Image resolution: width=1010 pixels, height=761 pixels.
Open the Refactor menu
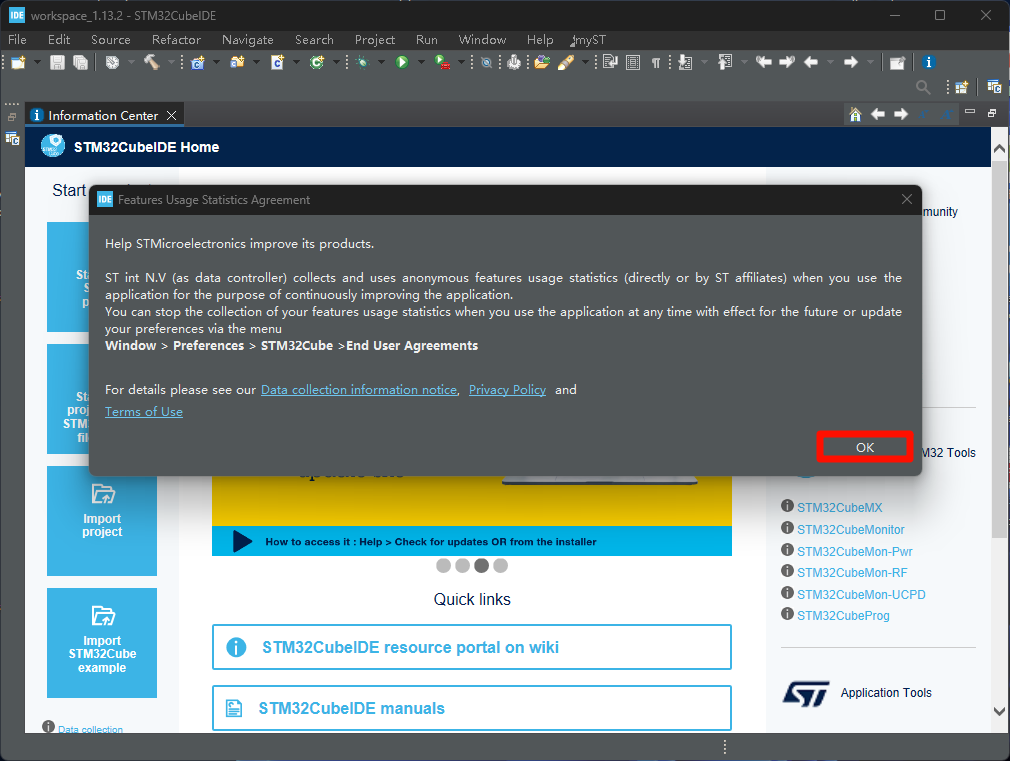pyautogui.click(x=176, y=40)
